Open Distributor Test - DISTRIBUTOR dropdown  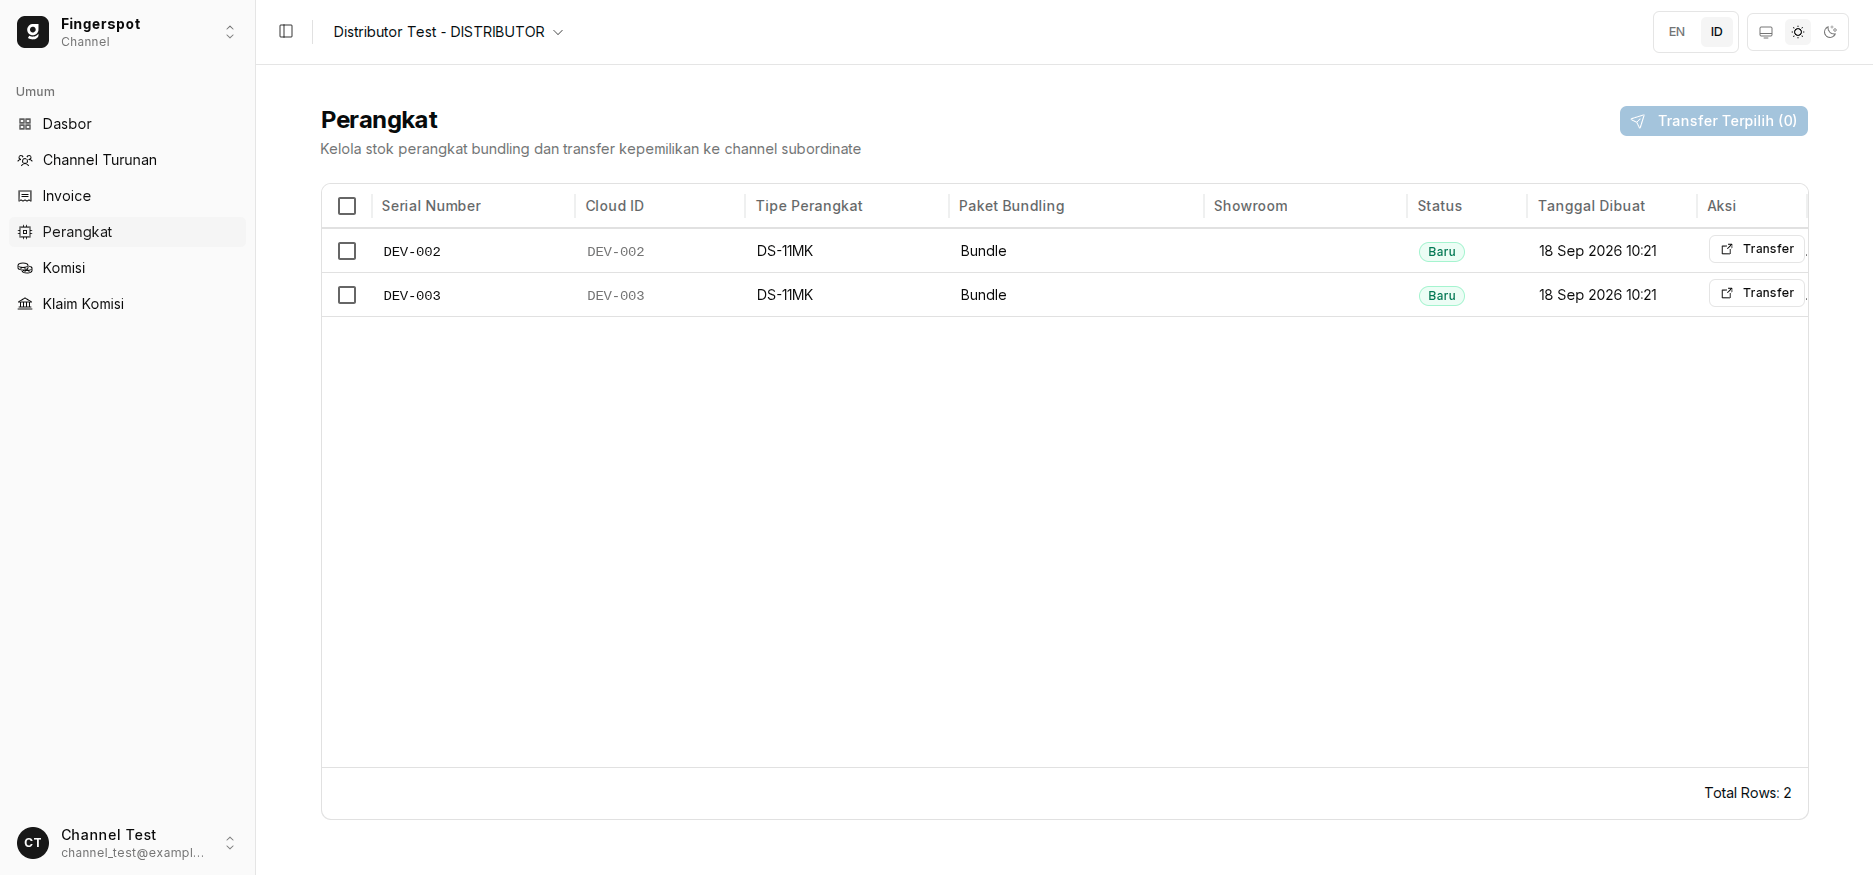click(448, 32)
